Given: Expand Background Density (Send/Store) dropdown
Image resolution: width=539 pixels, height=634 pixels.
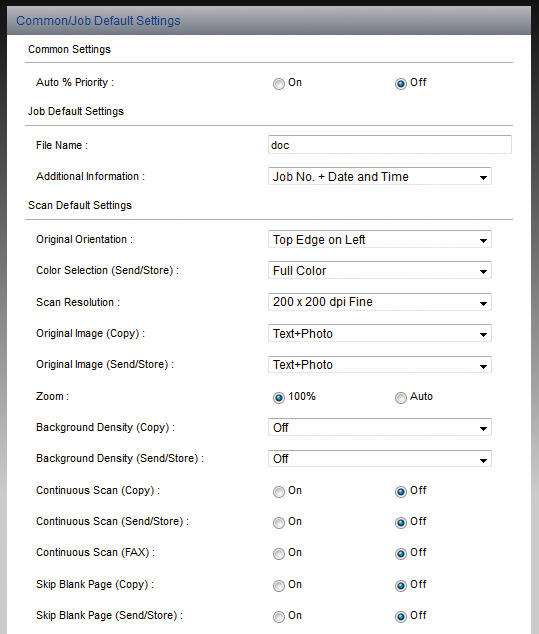Looking at the screenshot, I should click(x=379, y=459).
